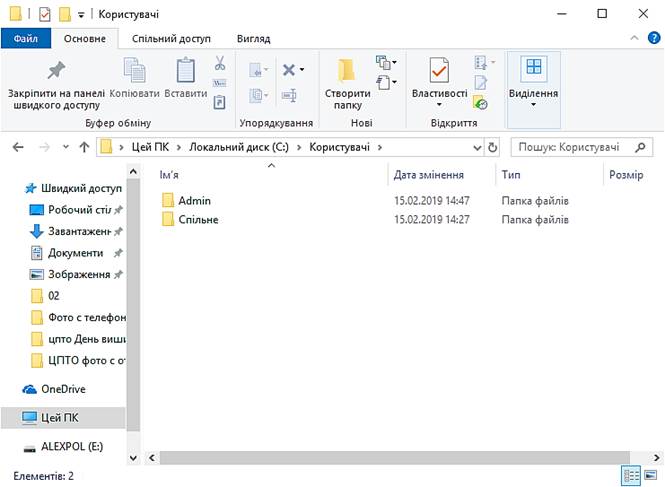This screenshot has width=665, height=487.
Task: Sort by the Тип column header
Action: (x=549, y=175)
